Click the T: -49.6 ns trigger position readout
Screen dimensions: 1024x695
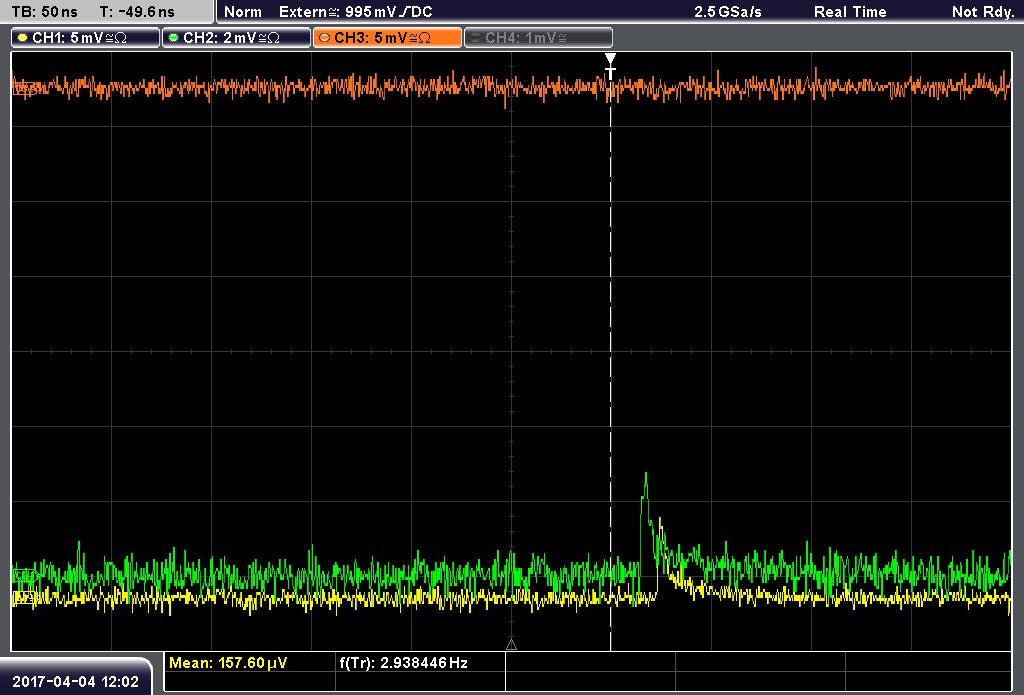pyautogui.click(x=137, y=12)
